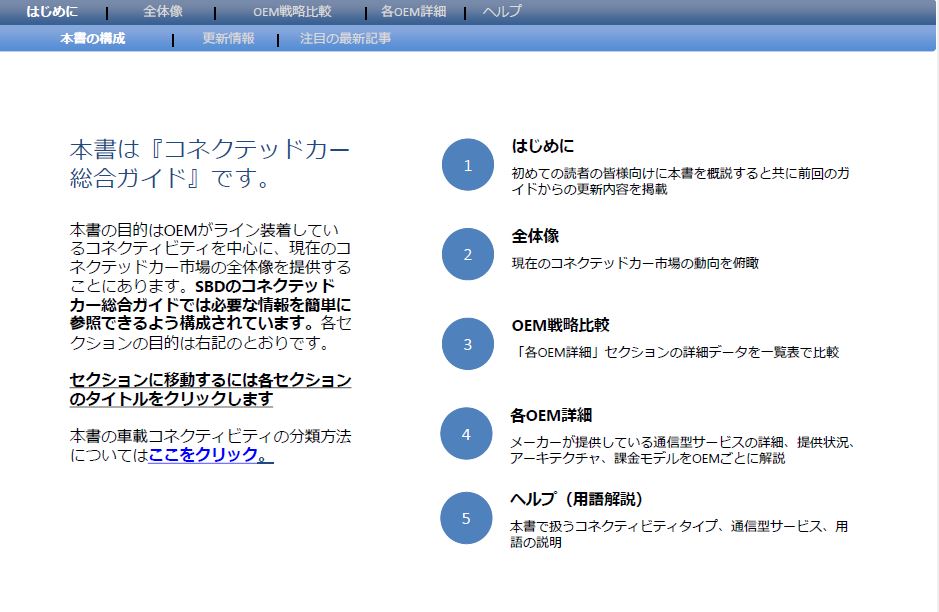Select the 本書の構成 sub-tab

point(93,38)
